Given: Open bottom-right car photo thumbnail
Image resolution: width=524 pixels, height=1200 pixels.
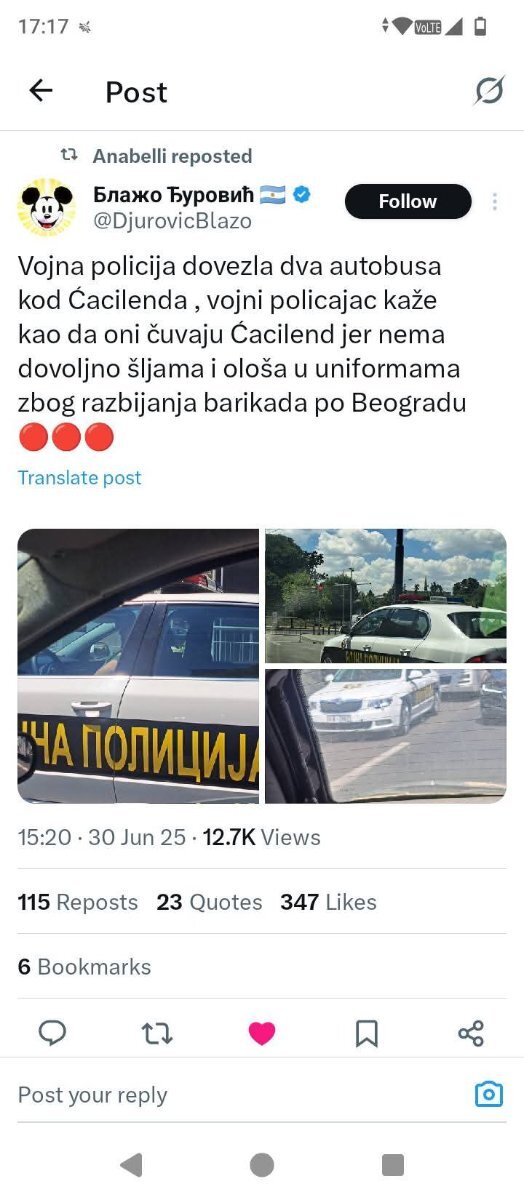Looking at the screenshot, I should coord(386,736).
